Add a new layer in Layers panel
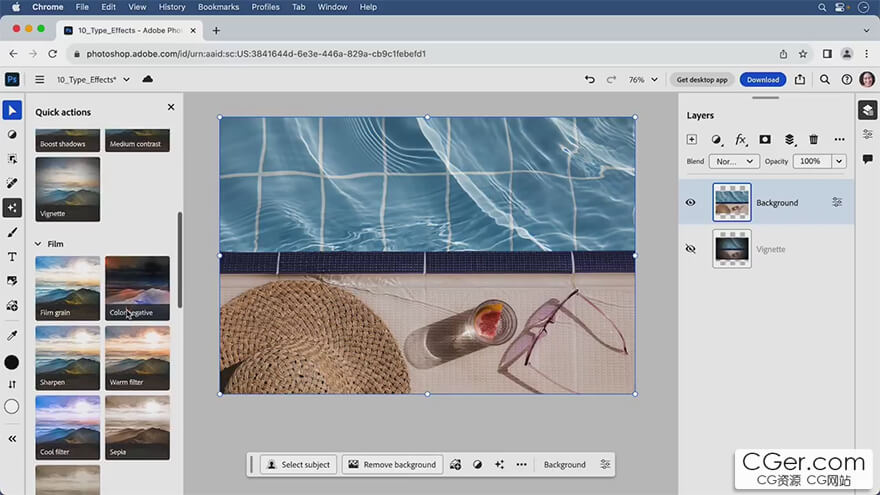The width and height of the screenshot is (880, 495). click(691, 140)
